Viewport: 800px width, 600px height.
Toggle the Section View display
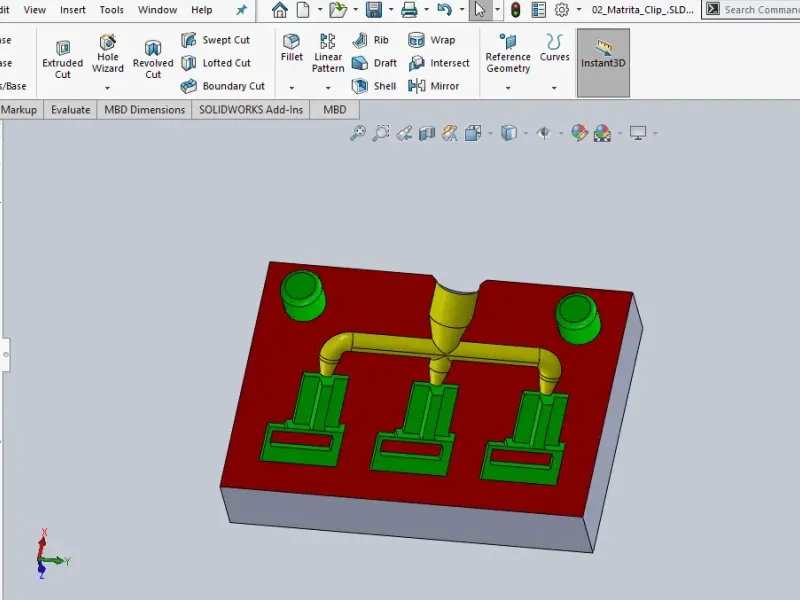(427, 133)
